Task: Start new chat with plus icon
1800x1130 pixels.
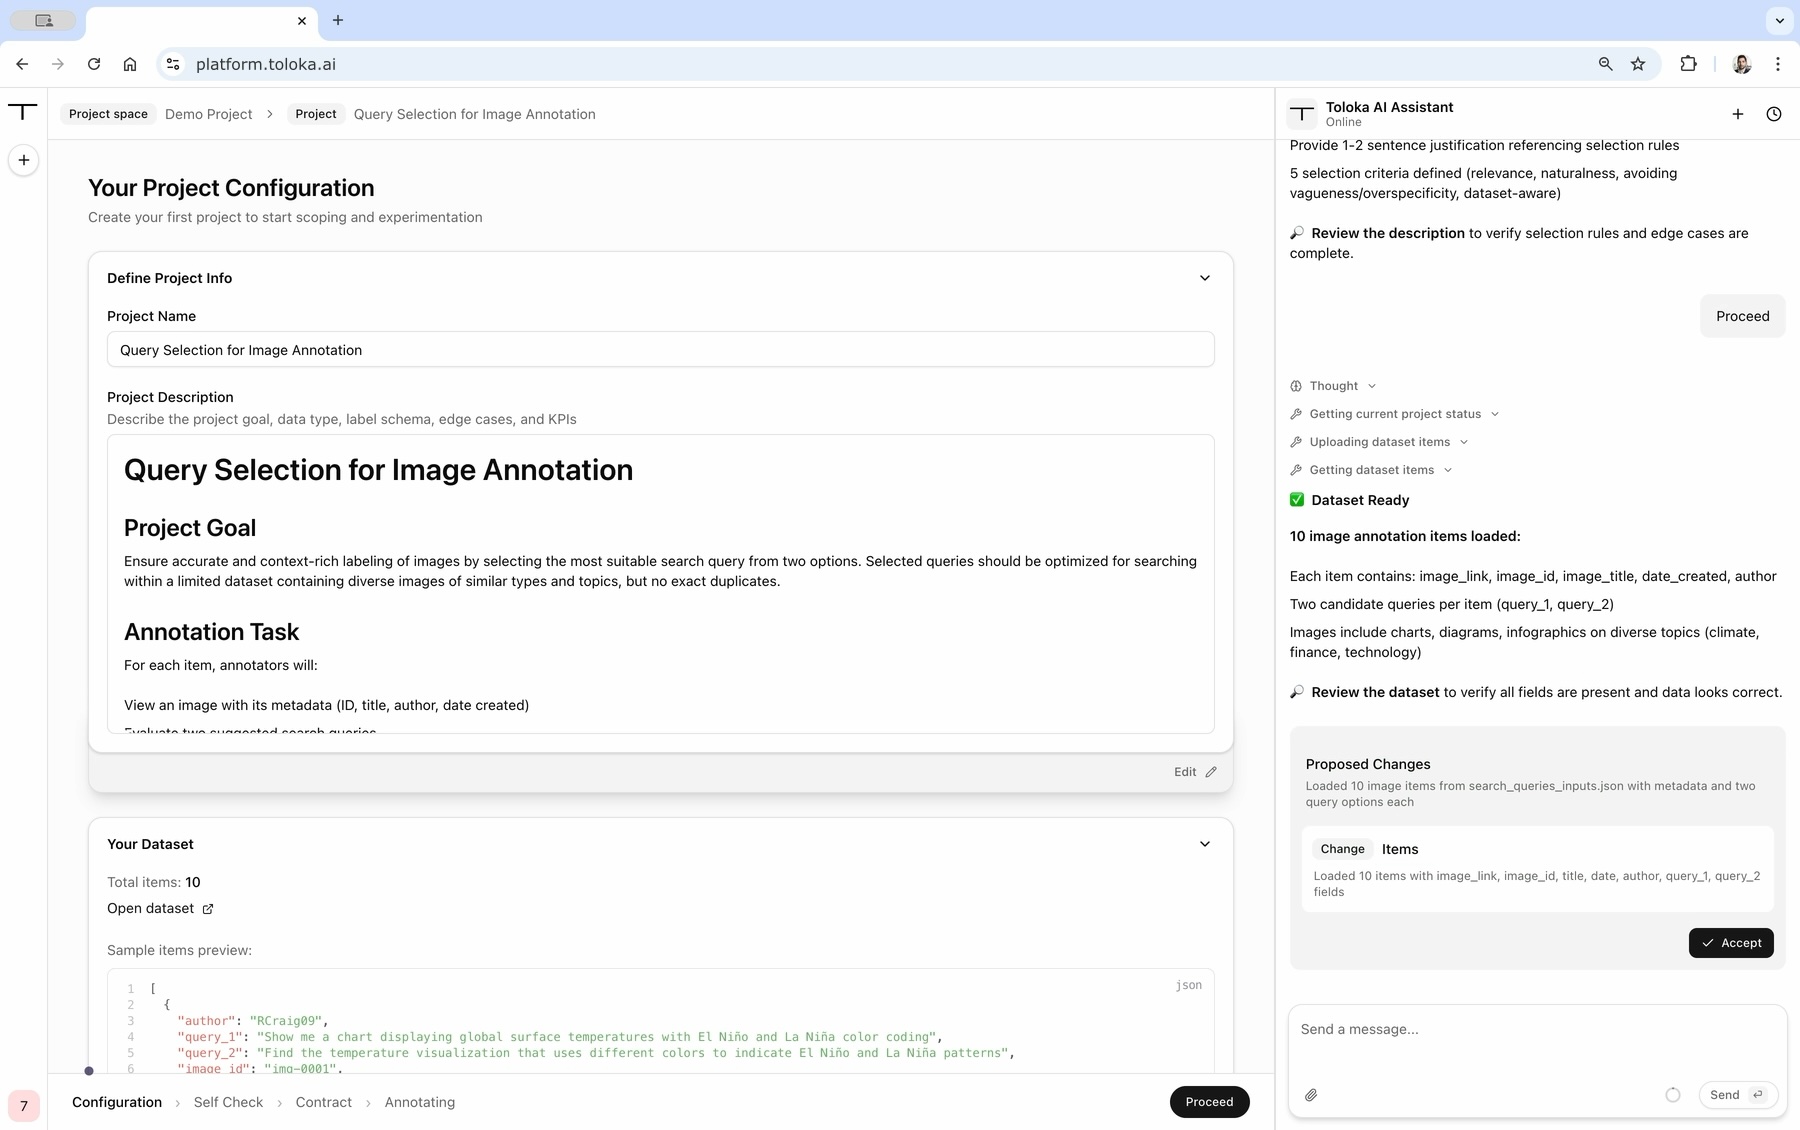Action: 1738,114
